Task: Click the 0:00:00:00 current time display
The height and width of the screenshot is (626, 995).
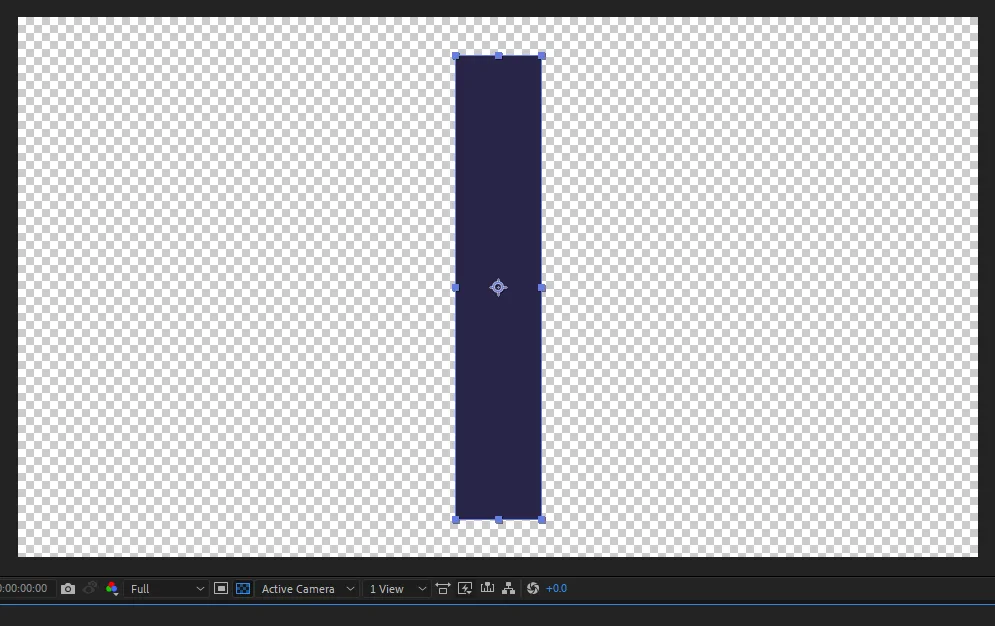Action: (x=23, y=589)
